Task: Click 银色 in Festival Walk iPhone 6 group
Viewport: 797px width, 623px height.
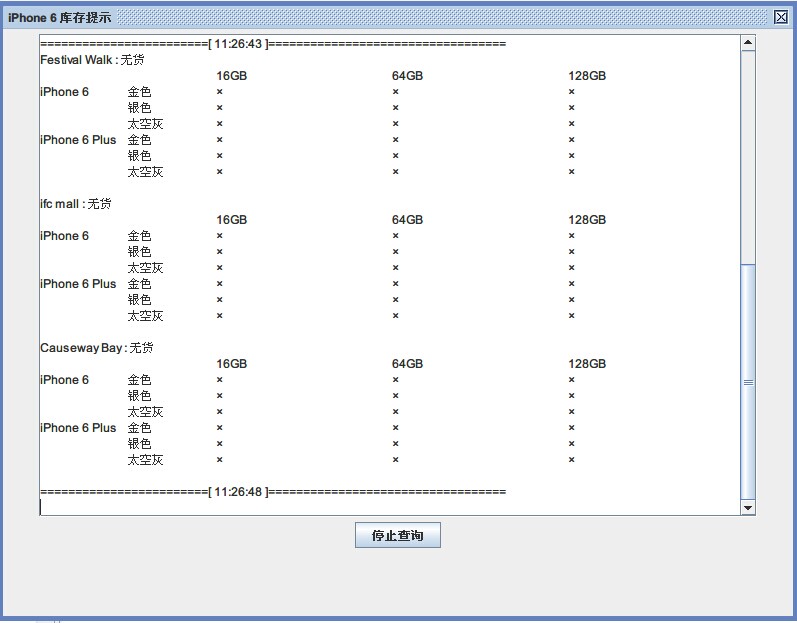Action: (x=139, y=108)
